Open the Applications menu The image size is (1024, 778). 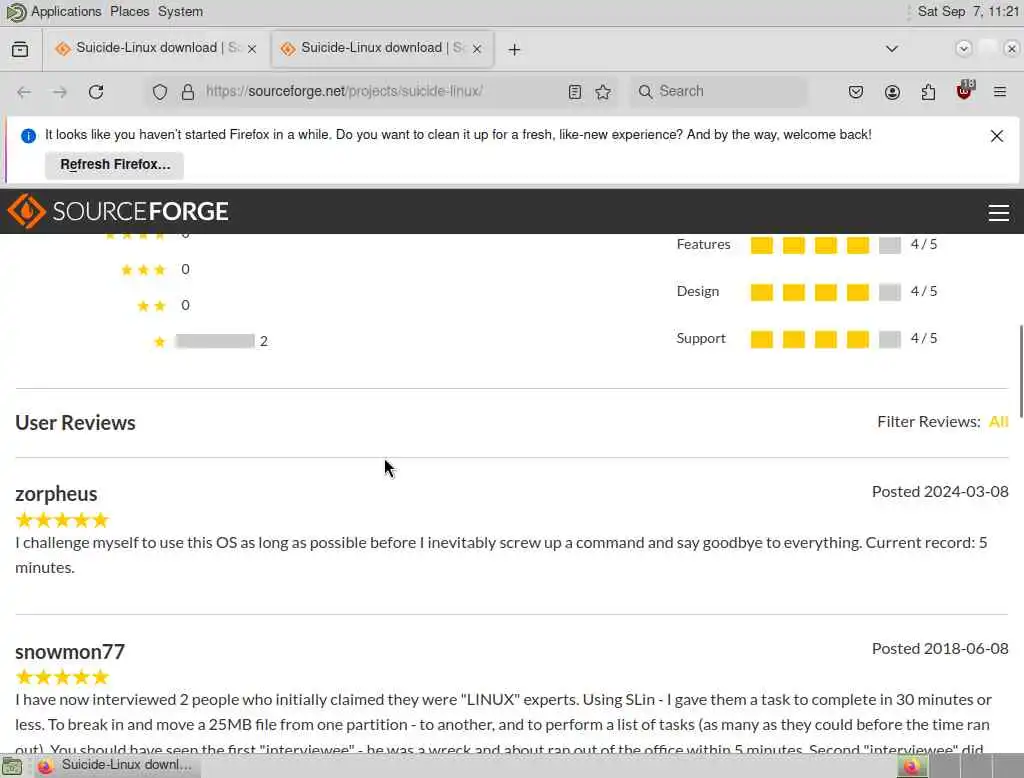(66, 12)
